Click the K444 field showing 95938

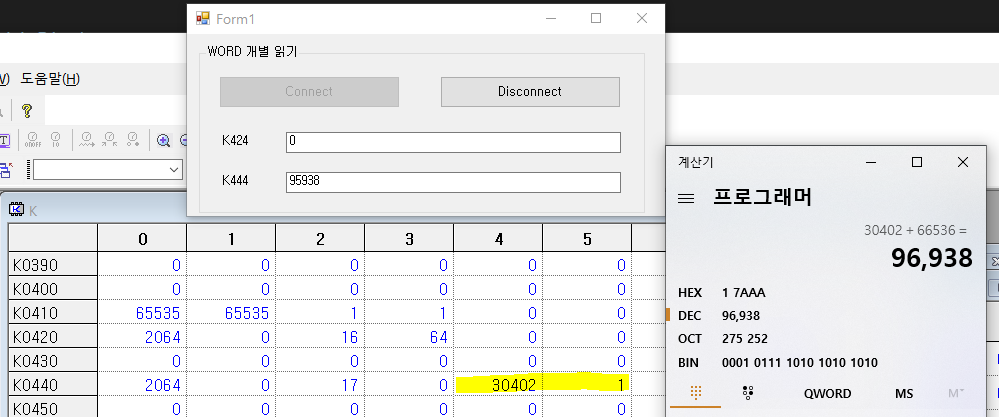point(453,182)
